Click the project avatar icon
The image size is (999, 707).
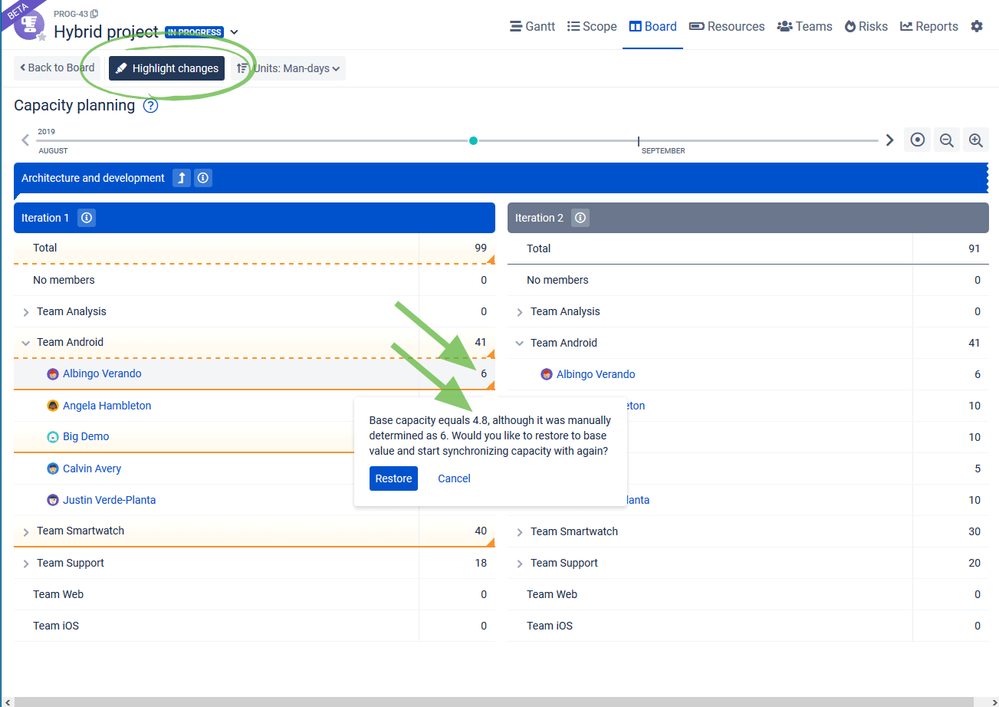tap(29, 25)
